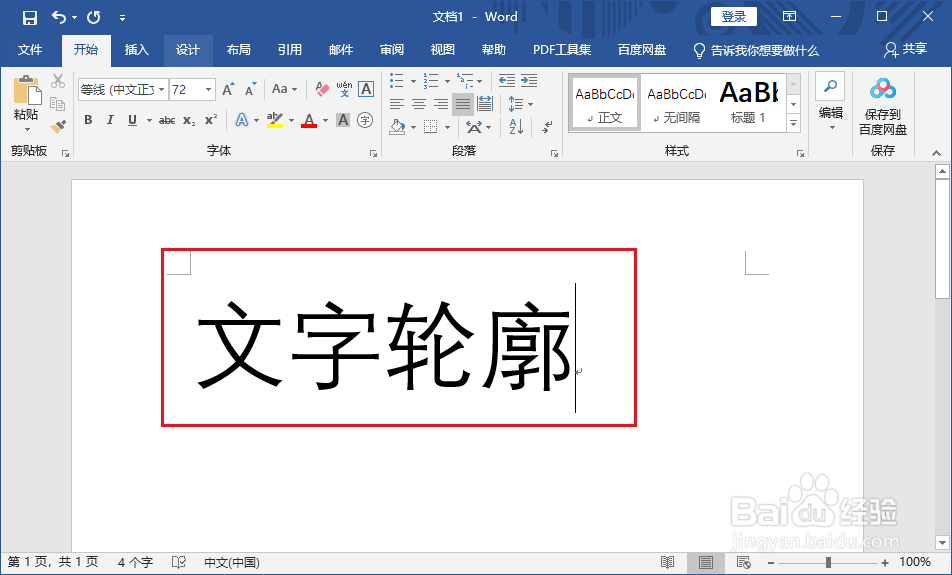Center the text
This screenshot has width=952, height=575.
[x=418, y=104]
